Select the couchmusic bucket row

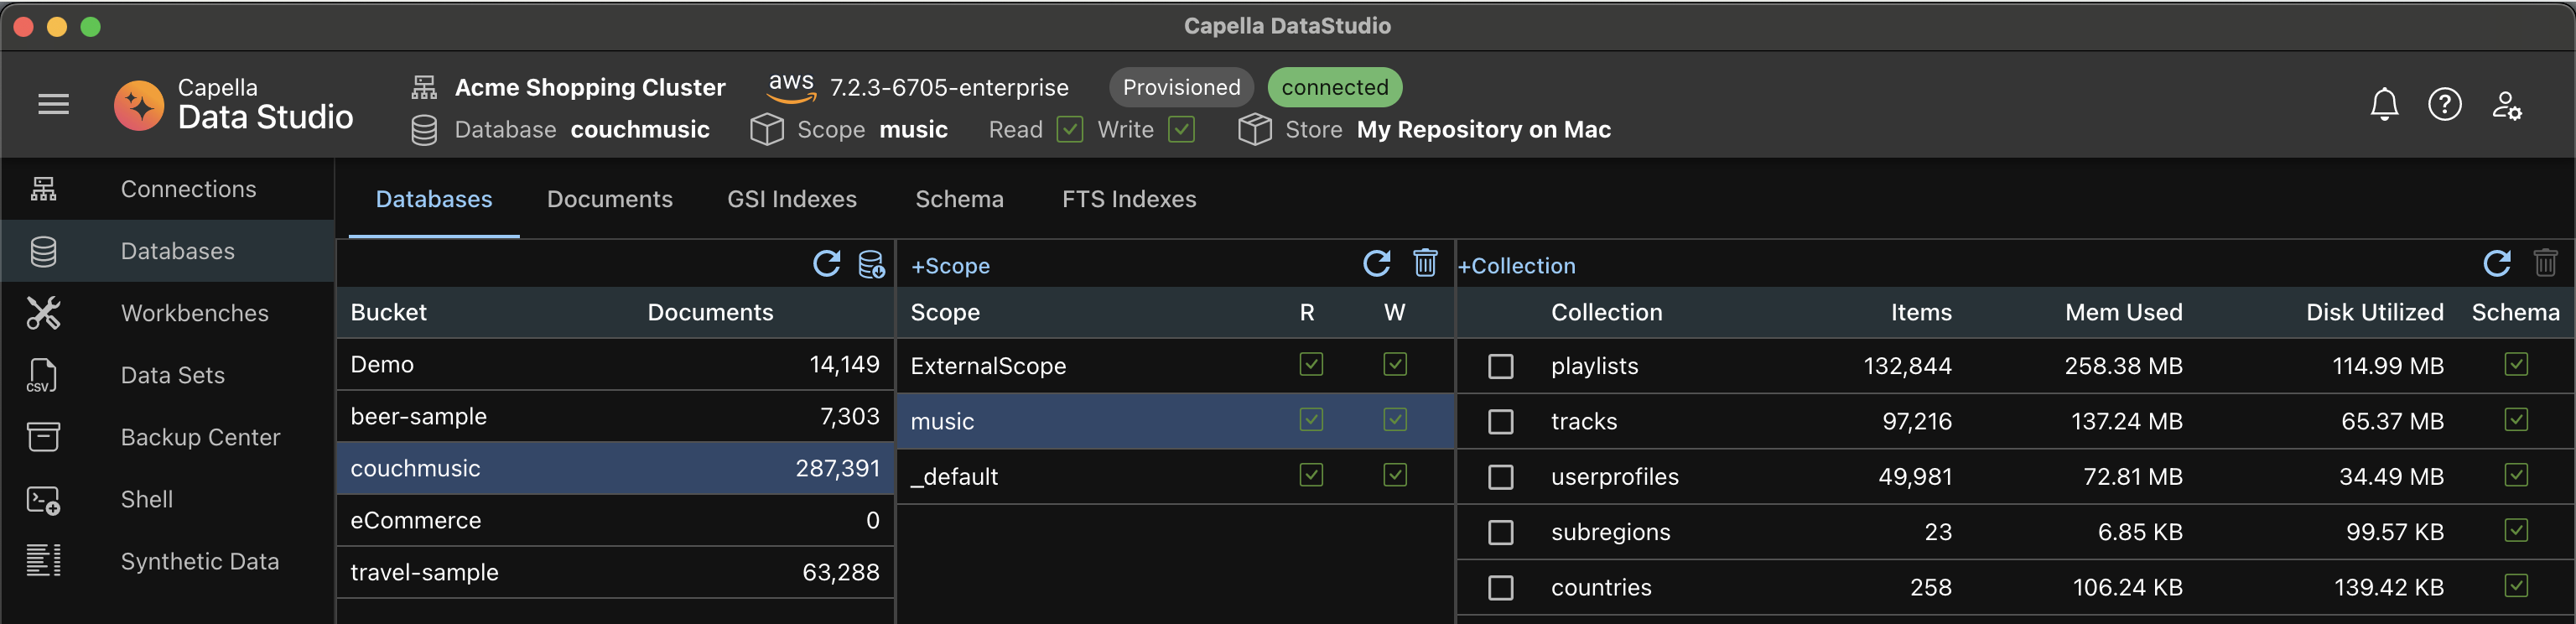614,468
